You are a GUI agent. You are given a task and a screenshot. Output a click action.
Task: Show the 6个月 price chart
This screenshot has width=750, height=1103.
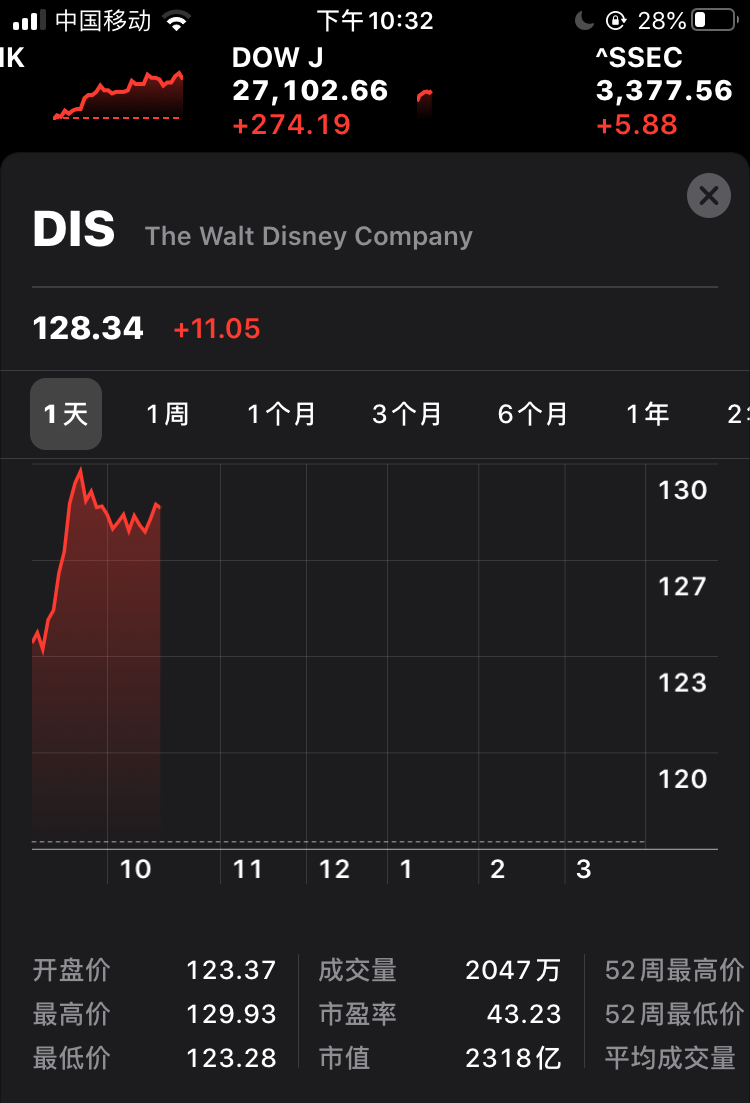pyautogui.click(x=532, y=414)
